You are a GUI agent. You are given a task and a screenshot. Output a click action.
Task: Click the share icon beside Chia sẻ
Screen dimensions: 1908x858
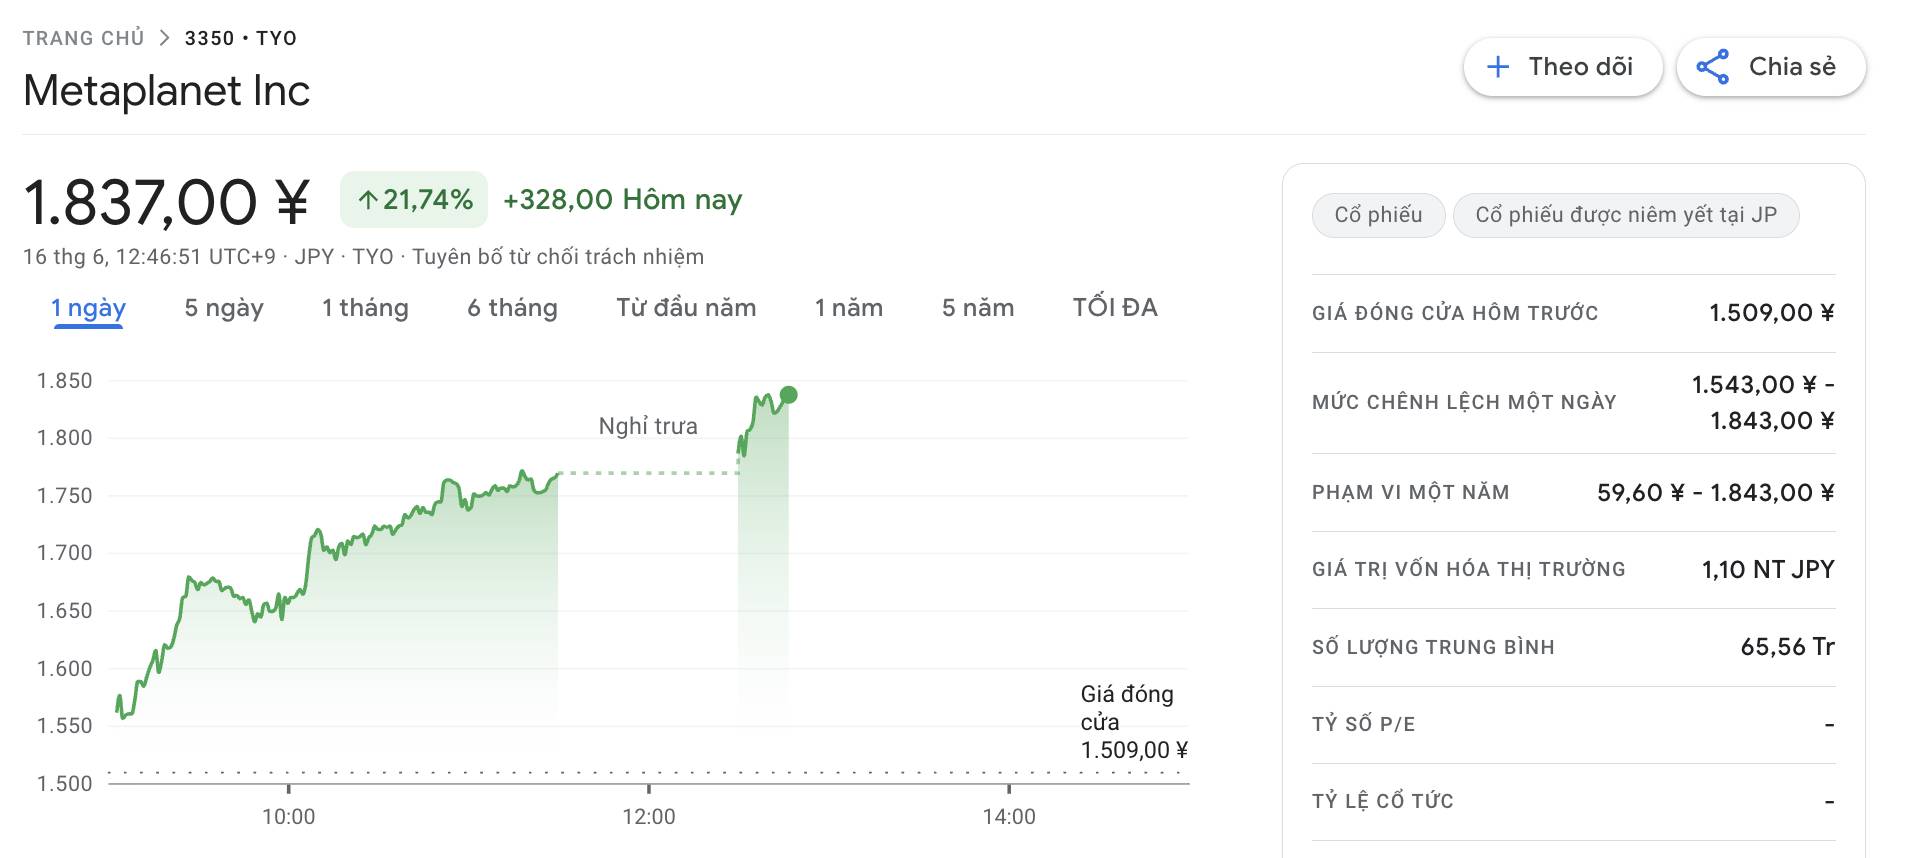[x=1712, y=67]
